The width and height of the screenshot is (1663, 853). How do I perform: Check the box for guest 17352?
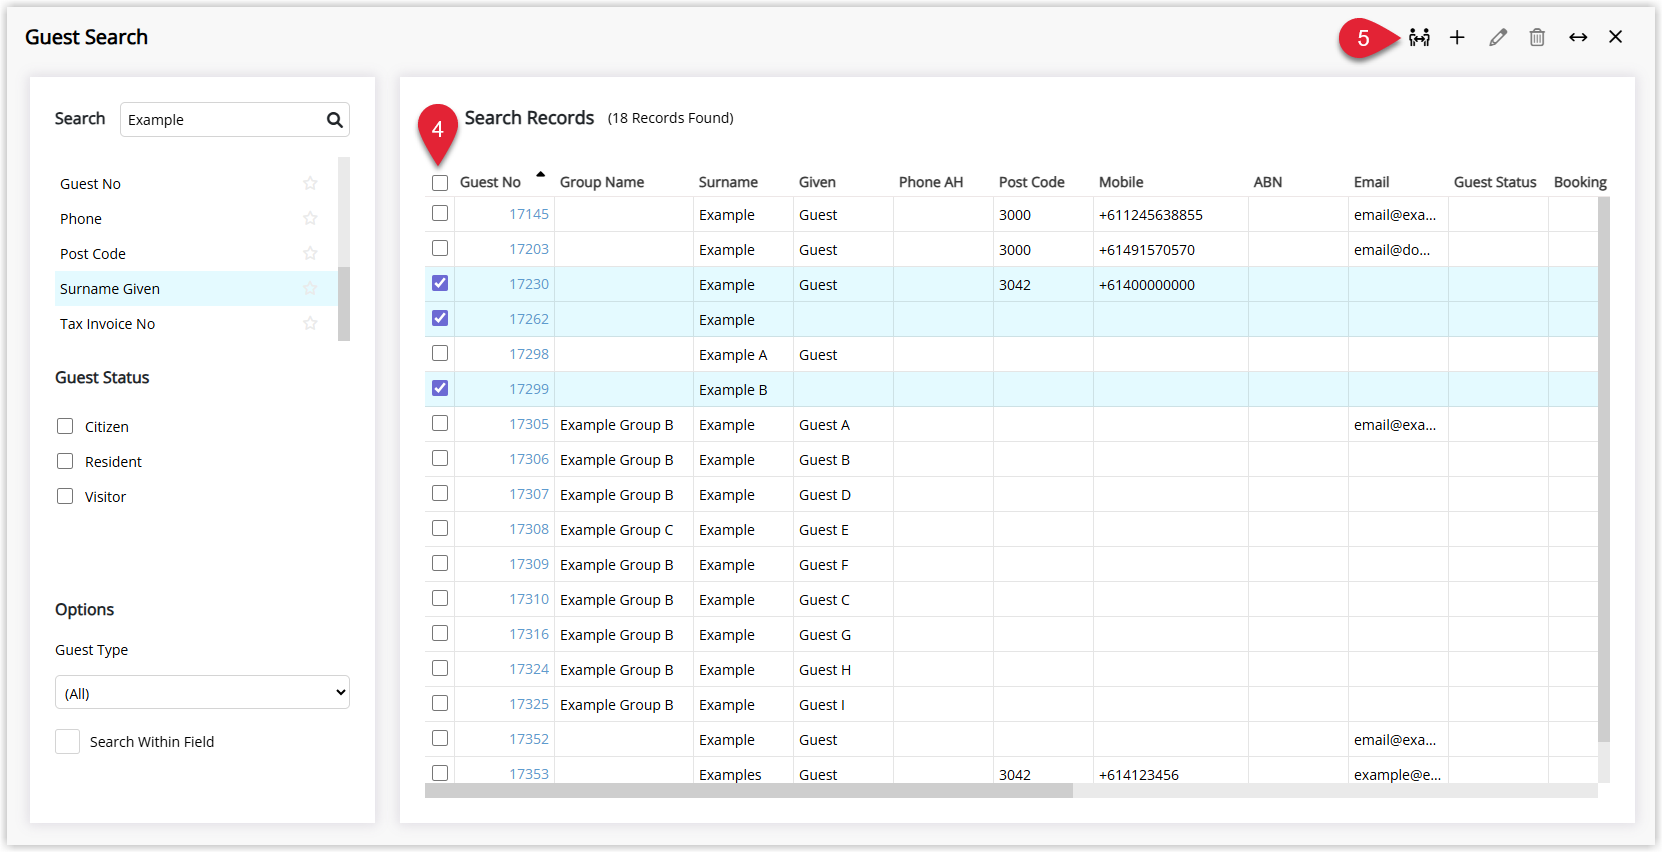[x=440, y=738]
